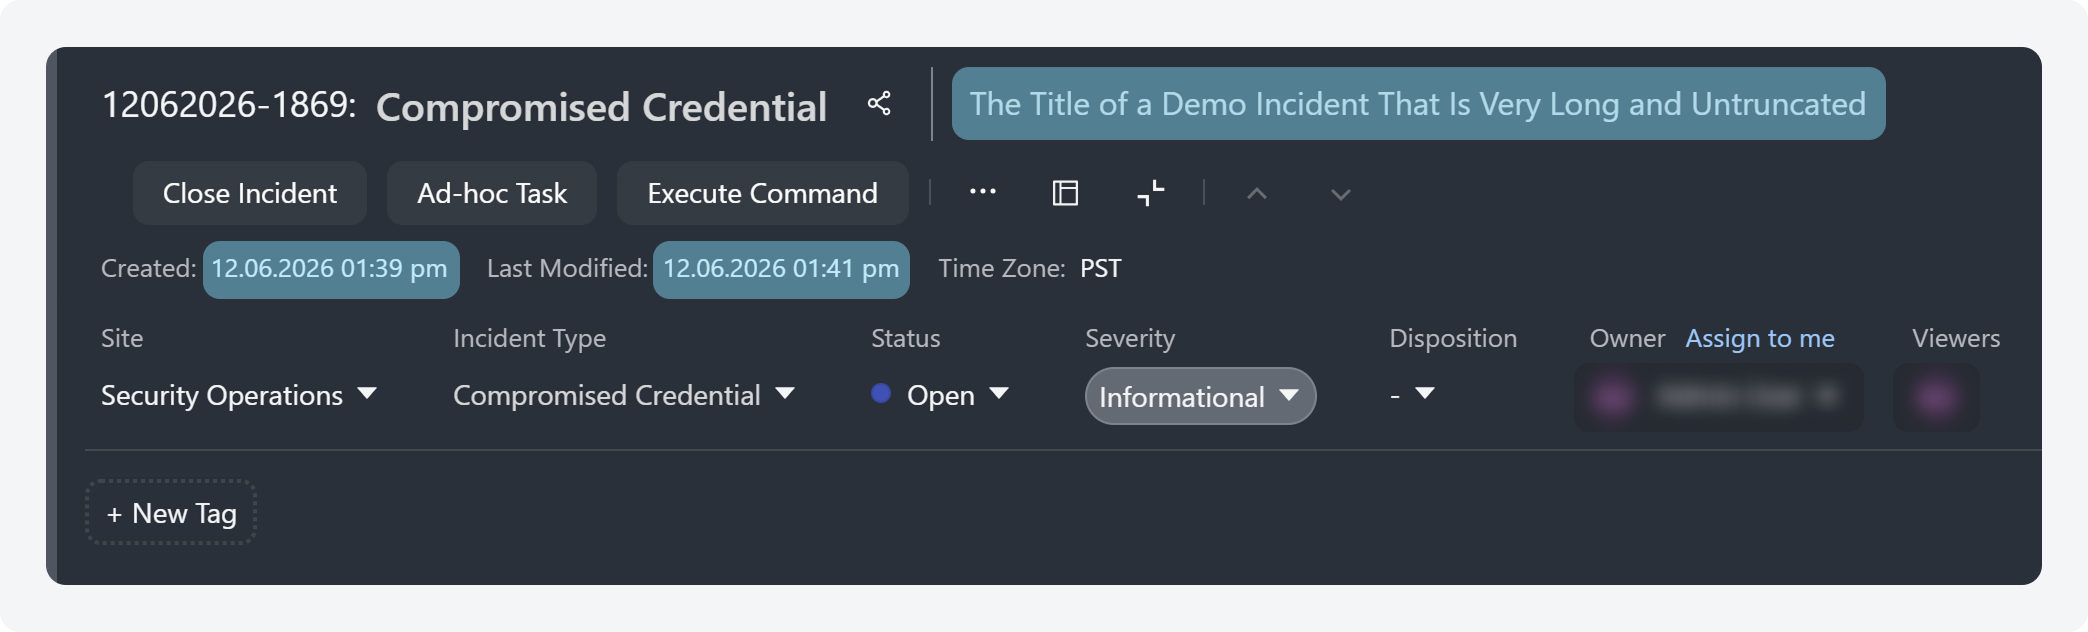This screenshot has height=632, width=2088.
Task: Click the blurred owner avatar
Action: coord(1614,397)
